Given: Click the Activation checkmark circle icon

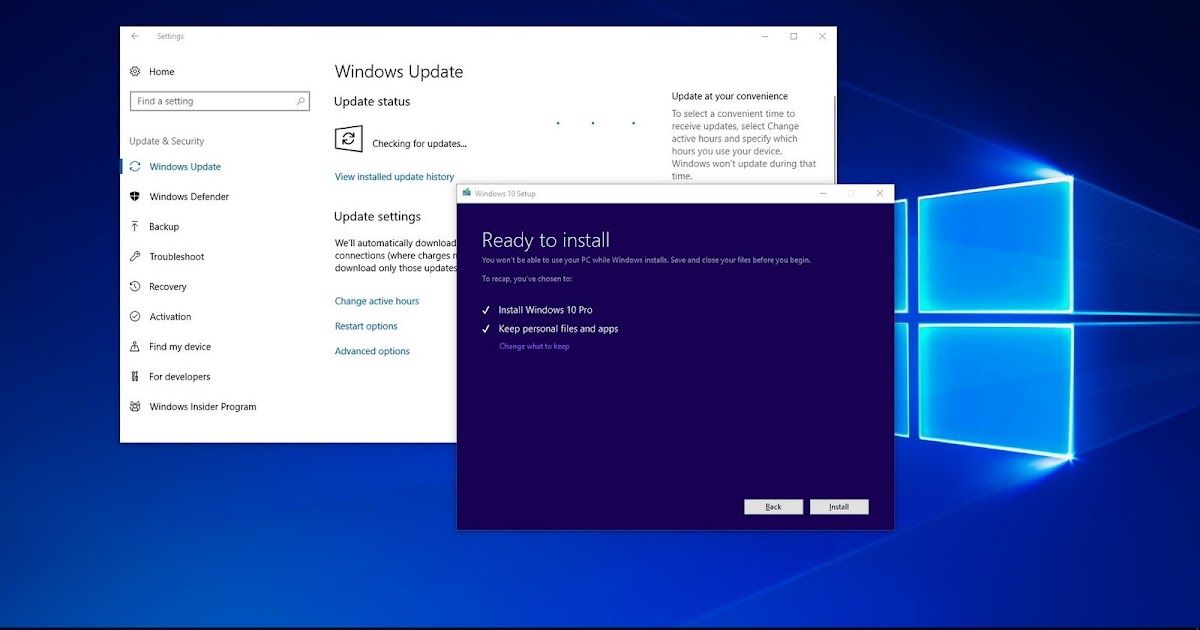Looking at the screenshot, I should pos(135,317).
